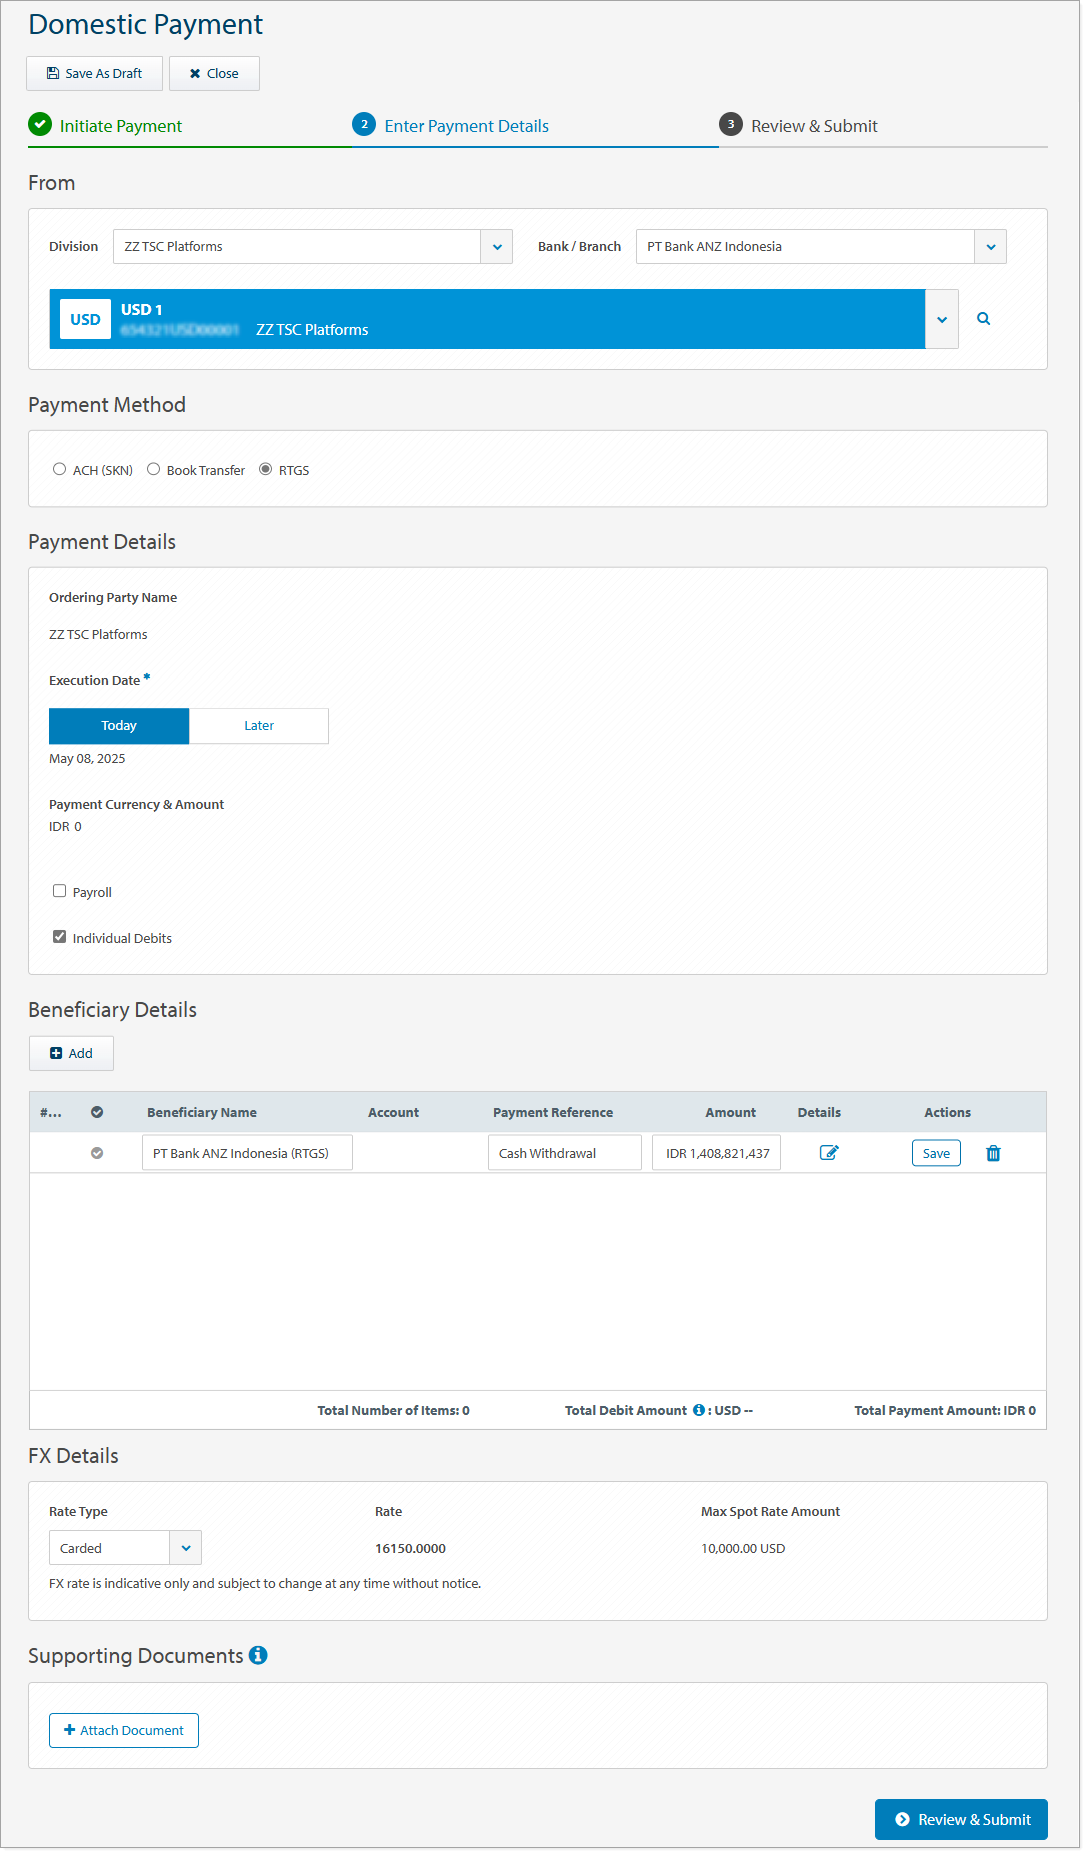Click the row status check icon

(97, 1153)
